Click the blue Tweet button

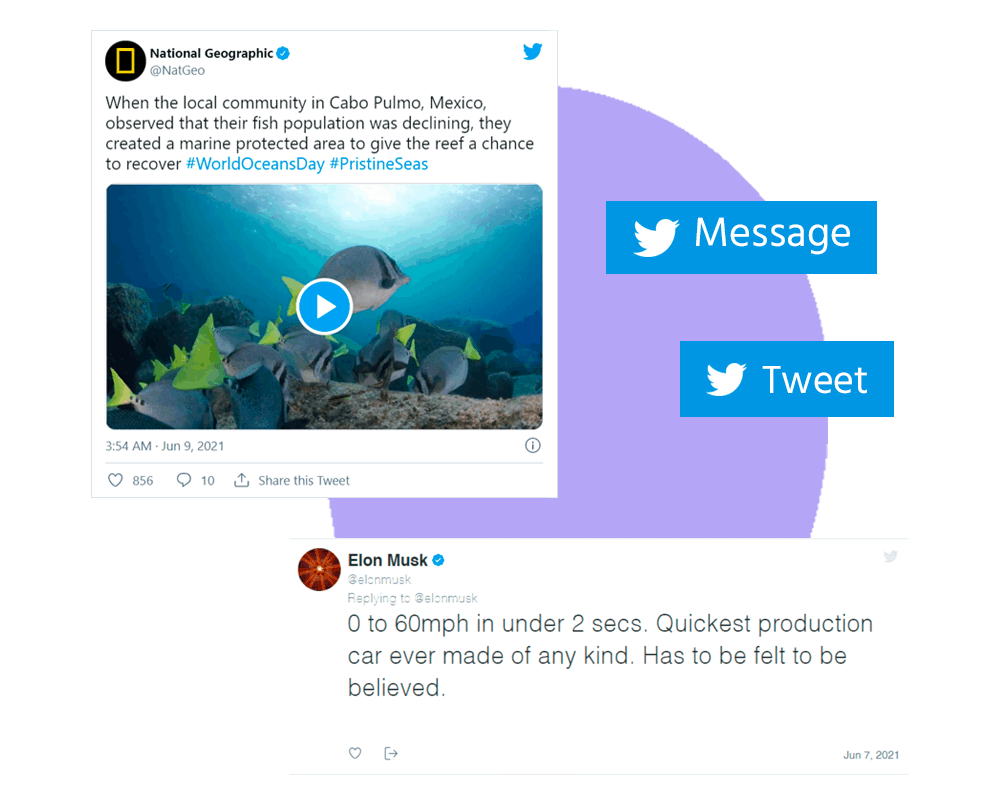coord(786,379)
